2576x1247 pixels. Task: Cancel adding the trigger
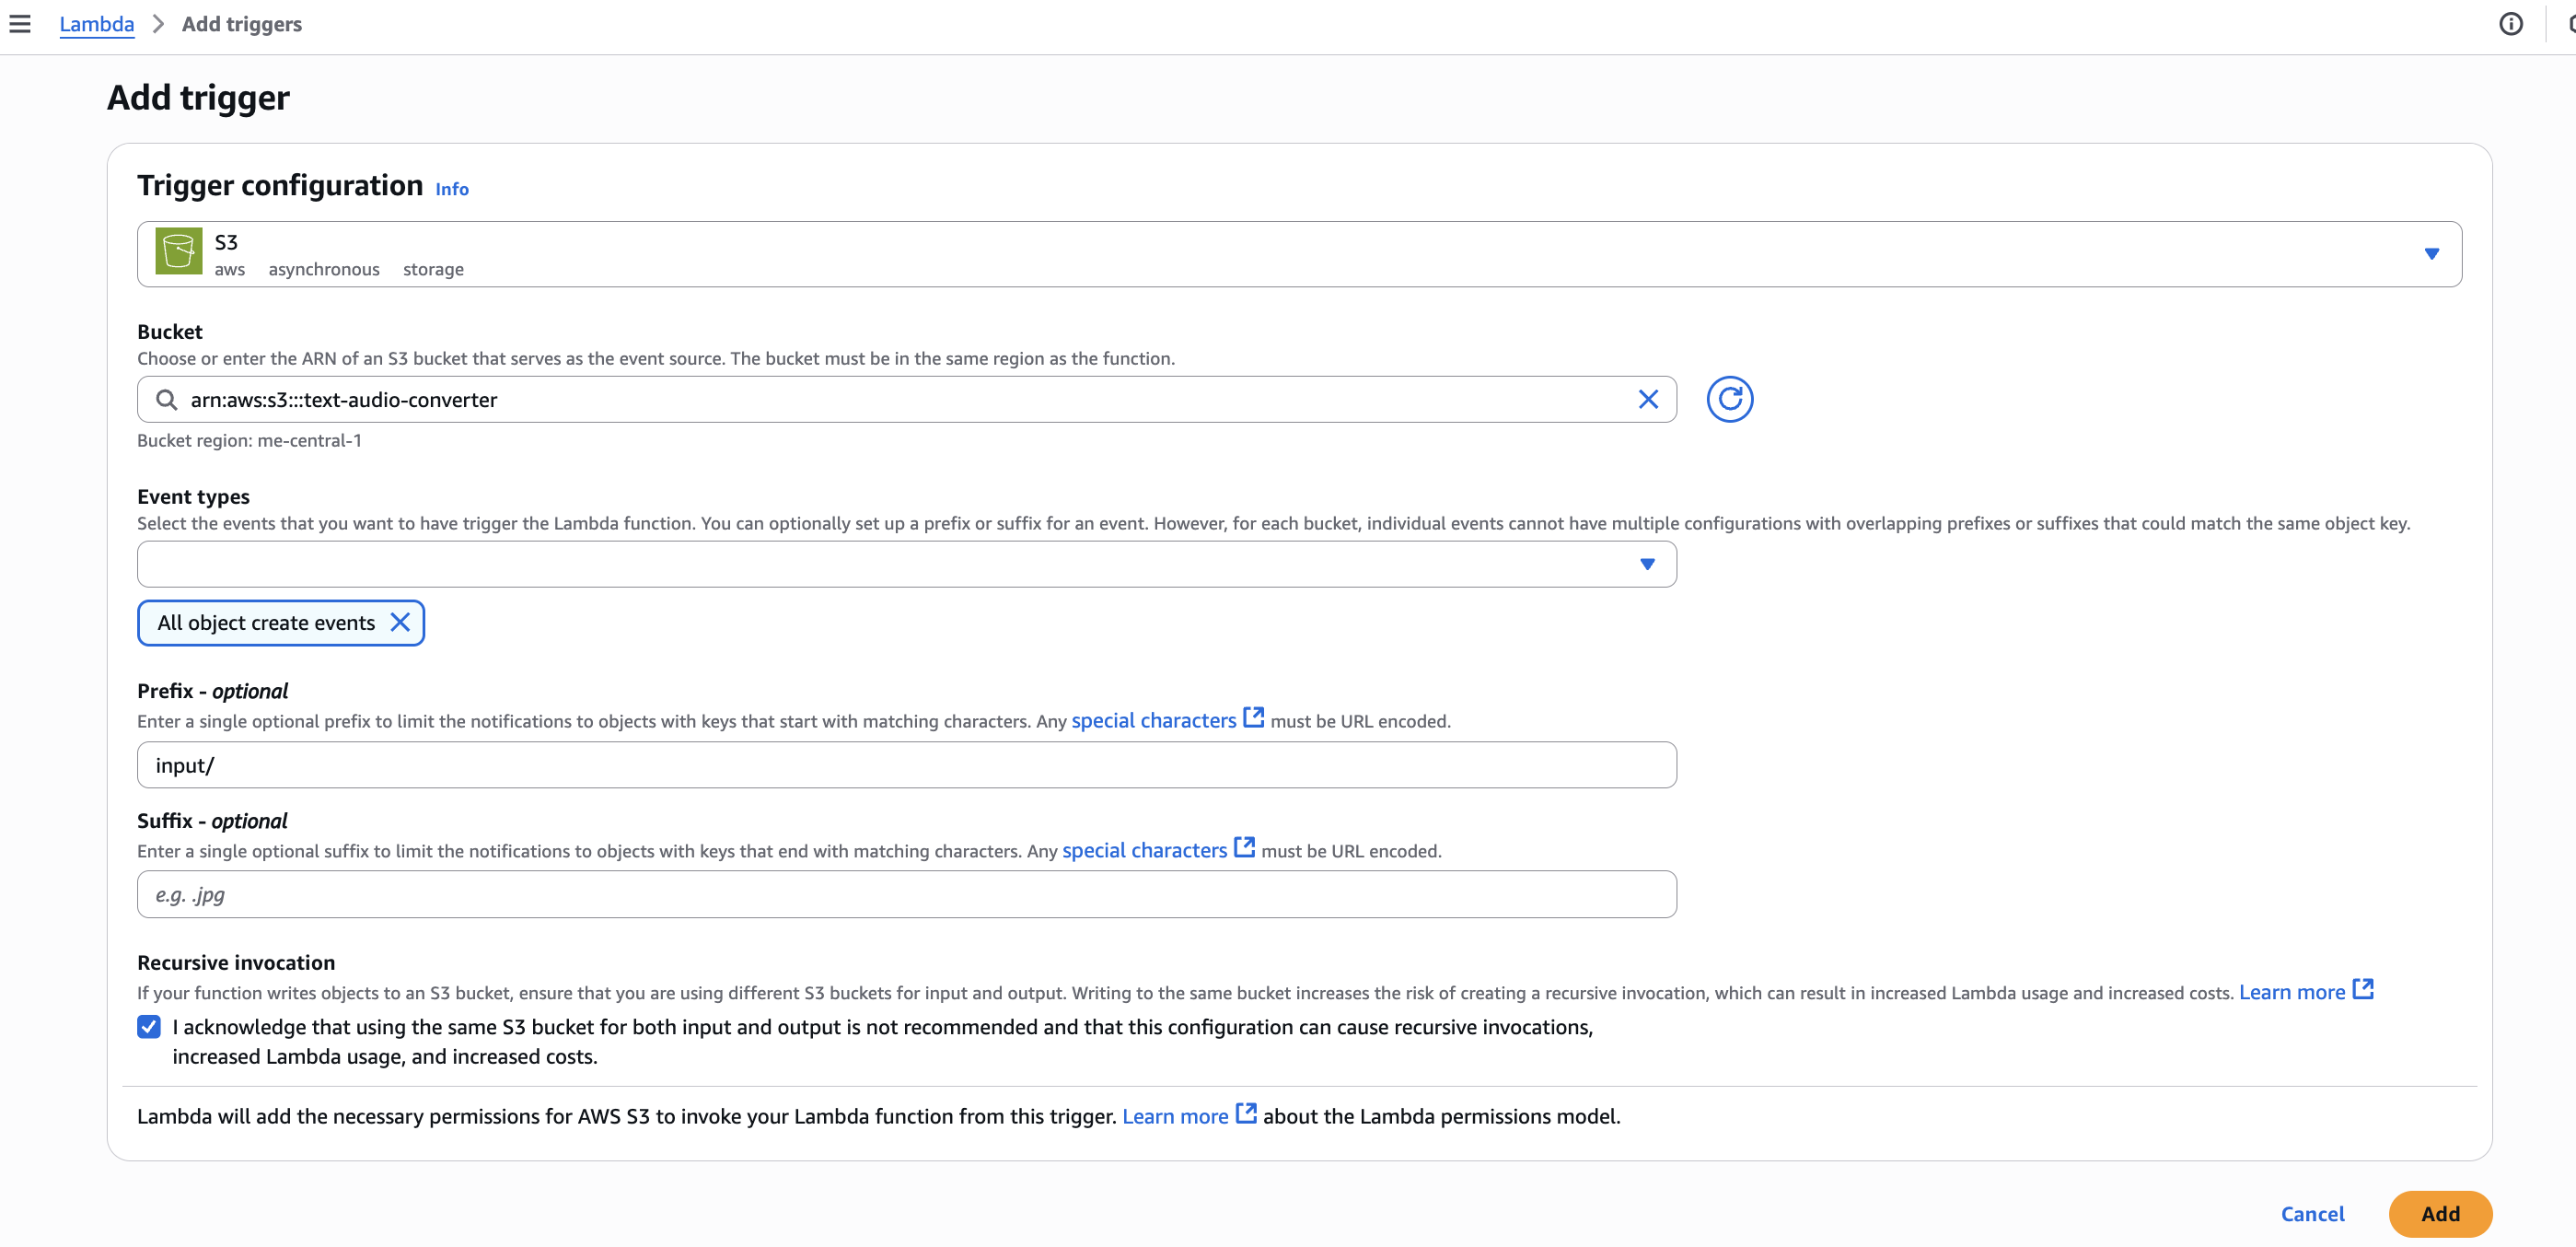pyautogui.click(x=2312, y=1215)
